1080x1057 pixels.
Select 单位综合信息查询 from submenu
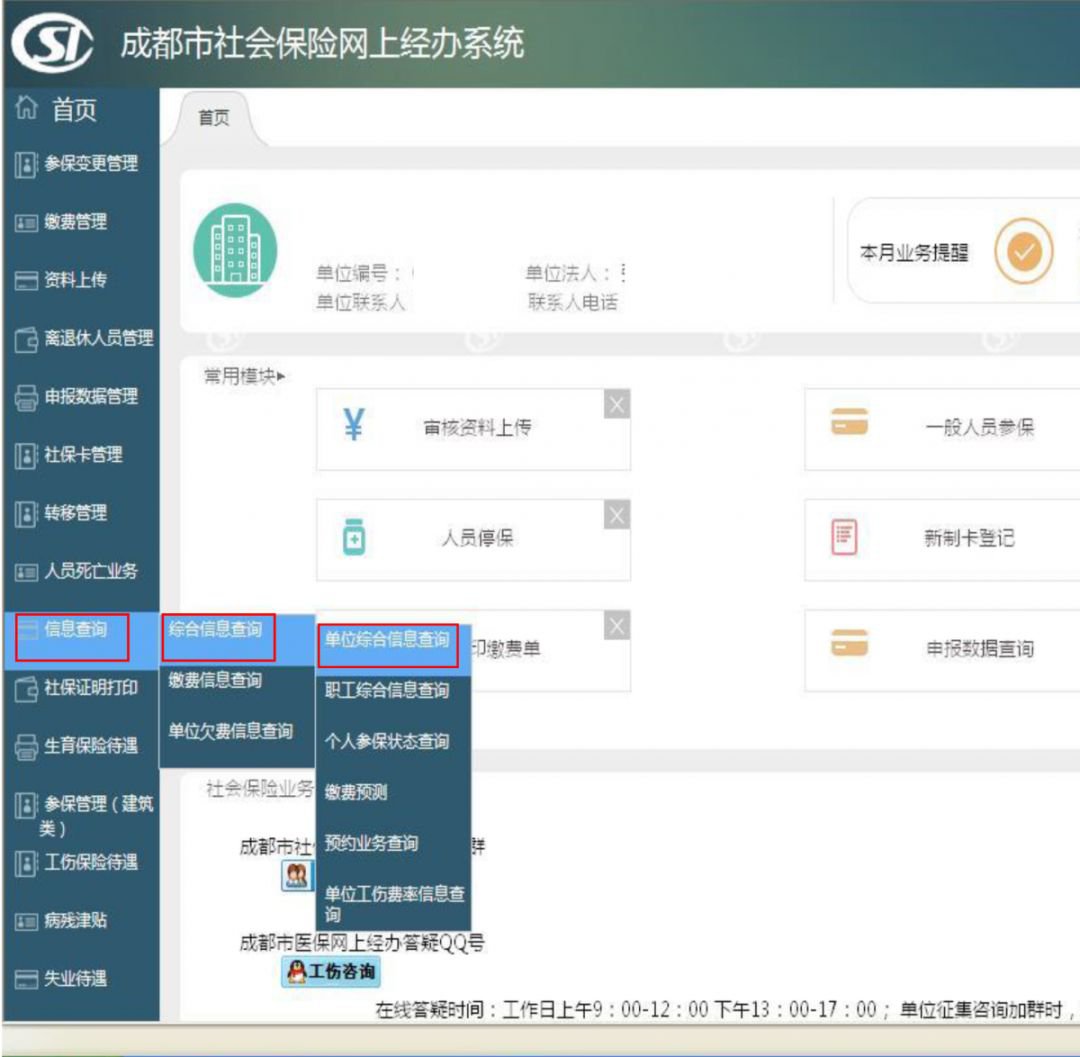coord(388,640)
